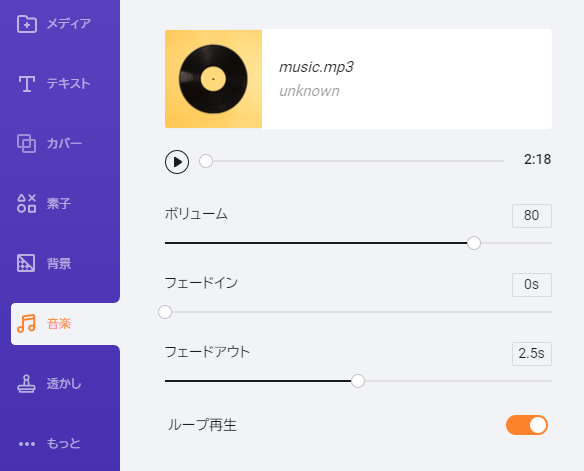Click the fade-in value field 0s
The width and height of the screenshot is (584, 471).
click(x=532, y=285)
